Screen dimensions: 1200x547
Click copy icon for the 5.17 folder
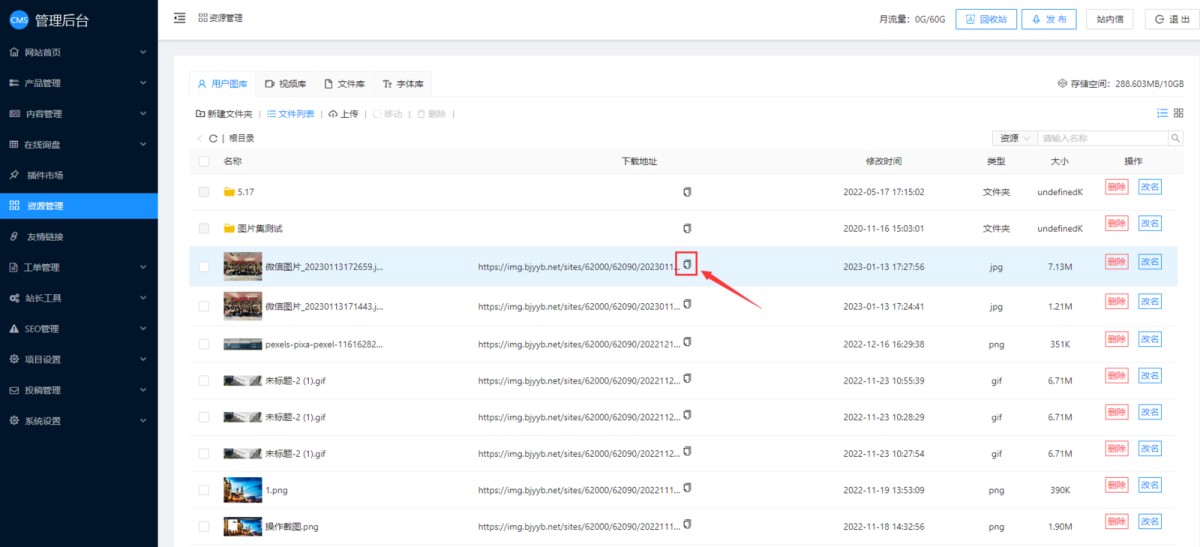687,191
